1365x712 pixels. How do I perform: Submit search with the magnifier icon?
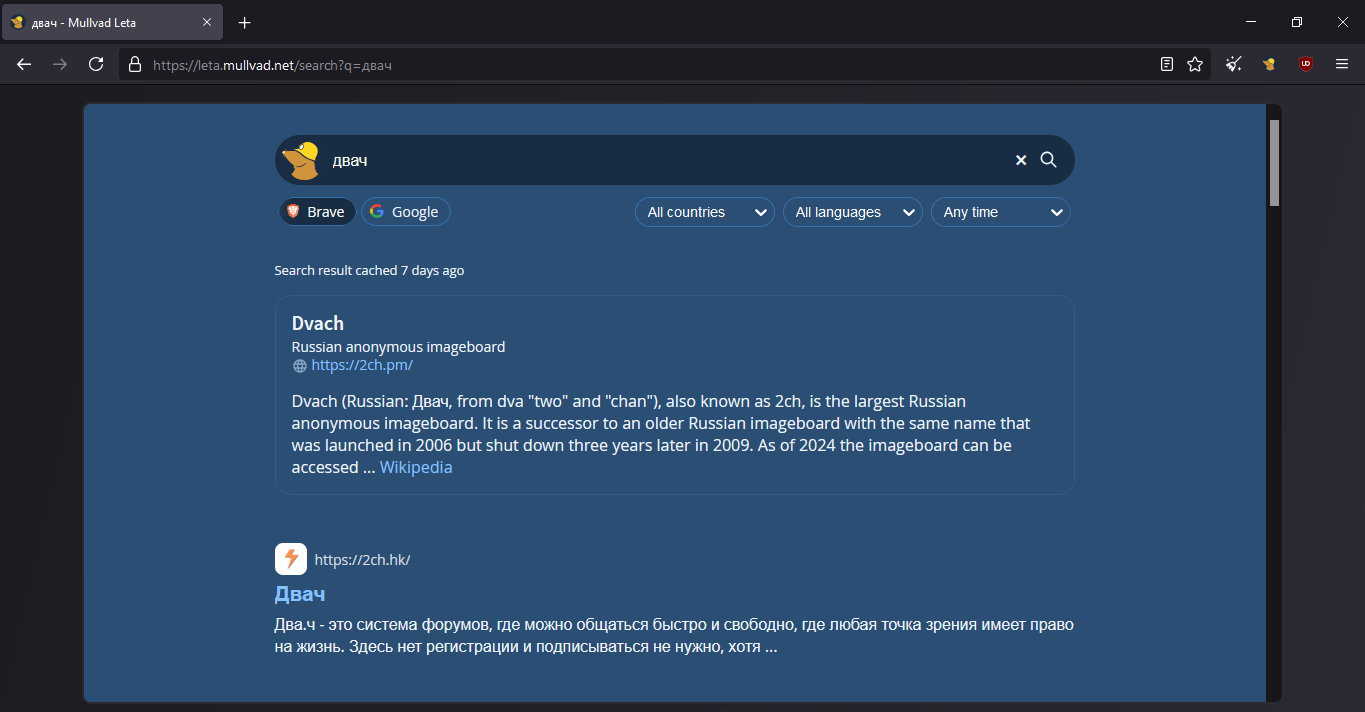[1048, 160]
